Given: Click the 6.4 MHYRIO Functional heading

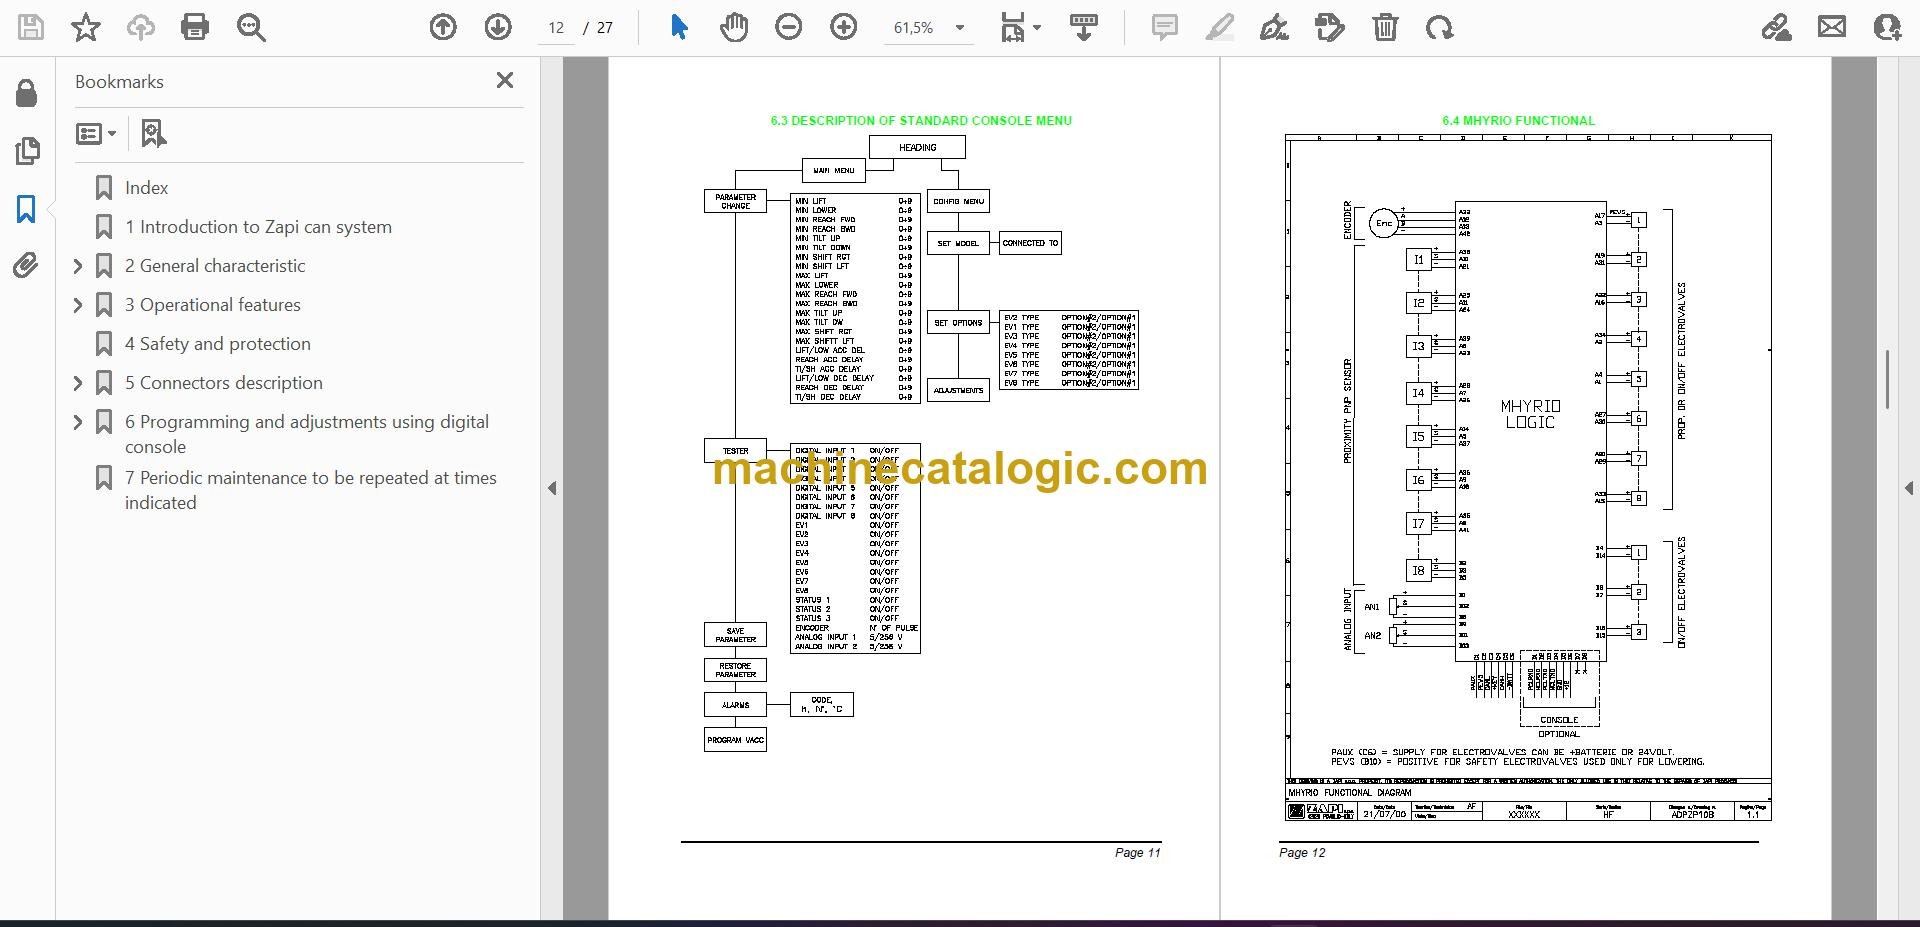Looking at the screenshot, I should point(1518,121).
